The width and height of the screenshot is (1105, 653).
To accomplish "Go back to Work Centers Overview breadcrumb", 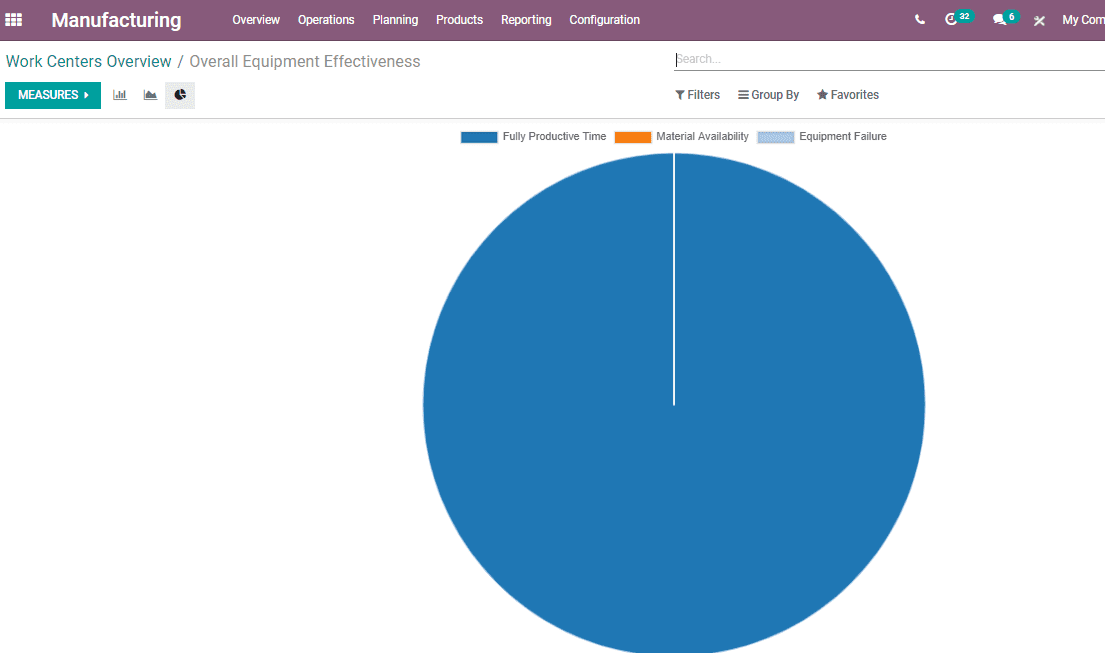I will (89, 61).
